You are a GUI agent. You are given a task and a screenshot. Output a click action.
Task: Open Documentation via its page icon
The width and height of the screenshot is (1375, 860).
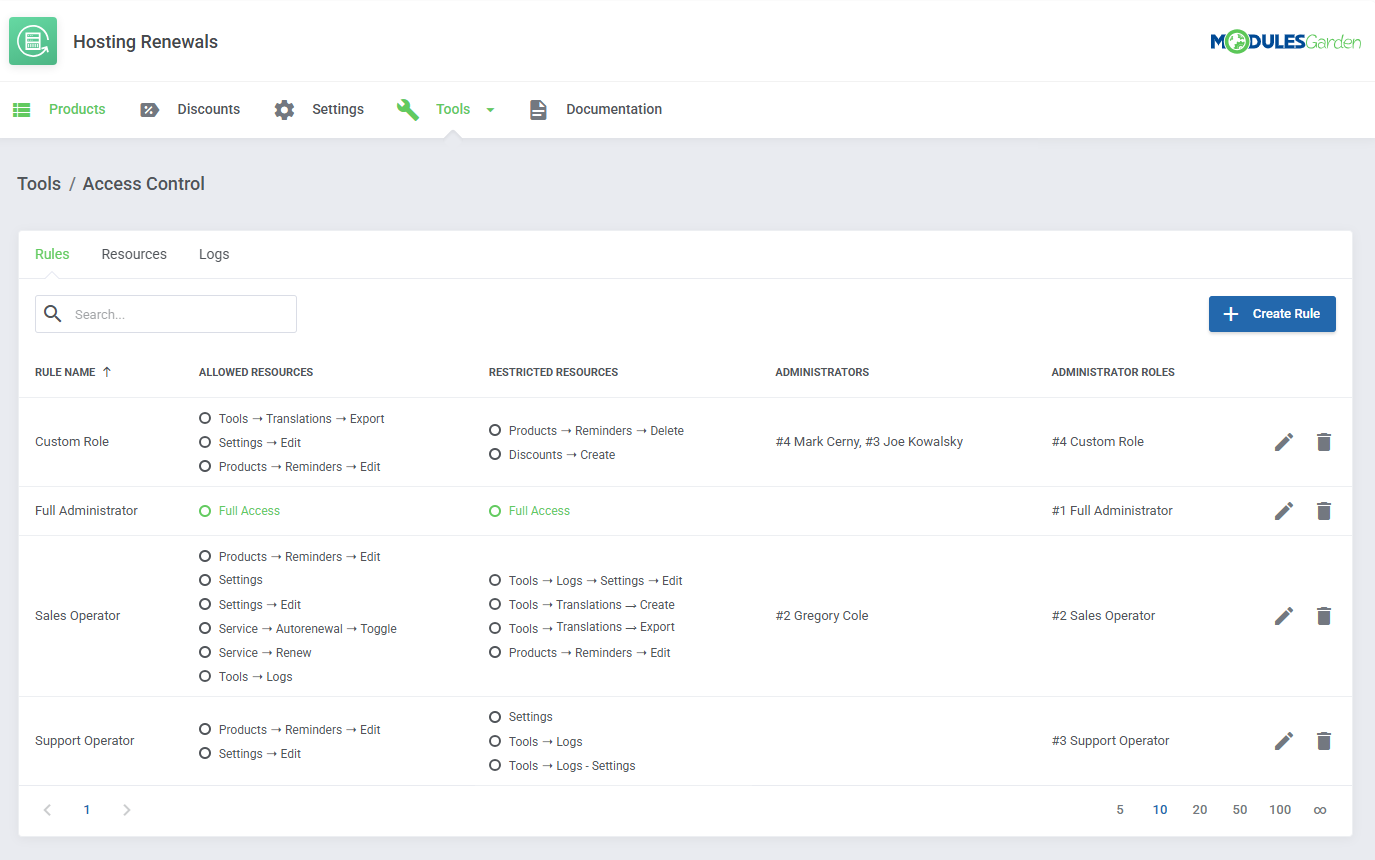tap(537, 109)
